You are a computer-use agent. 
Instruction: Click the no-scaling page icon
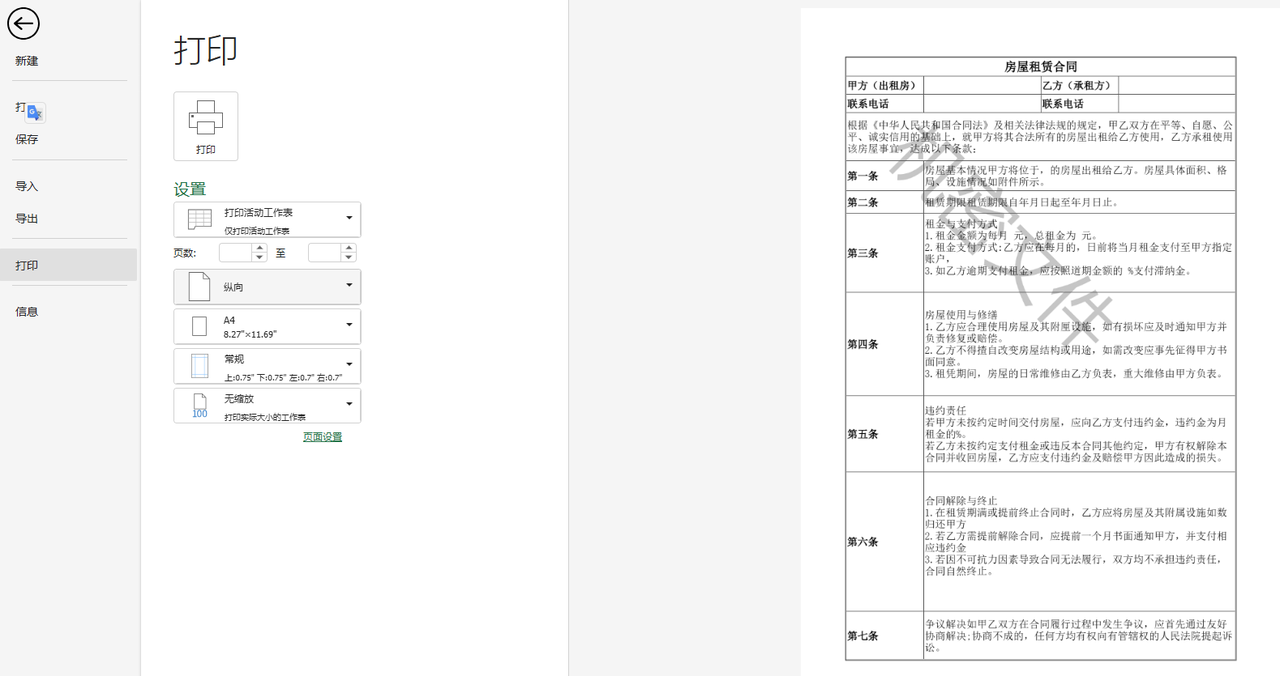pyautogui.click(x=200, y=405)
